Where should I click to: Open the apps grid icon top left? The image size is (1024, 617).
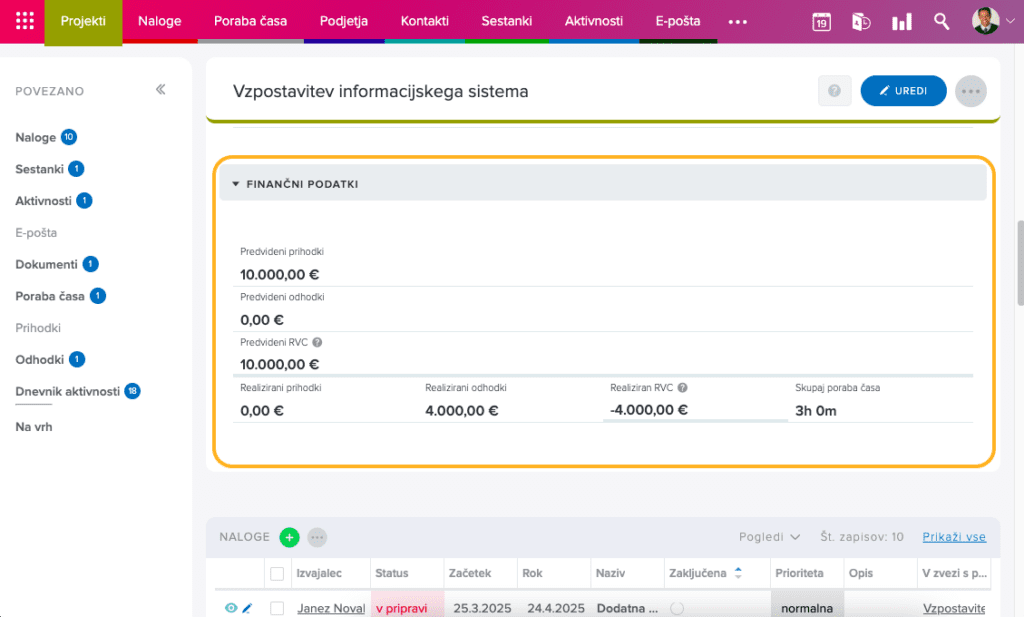[23, 20]
